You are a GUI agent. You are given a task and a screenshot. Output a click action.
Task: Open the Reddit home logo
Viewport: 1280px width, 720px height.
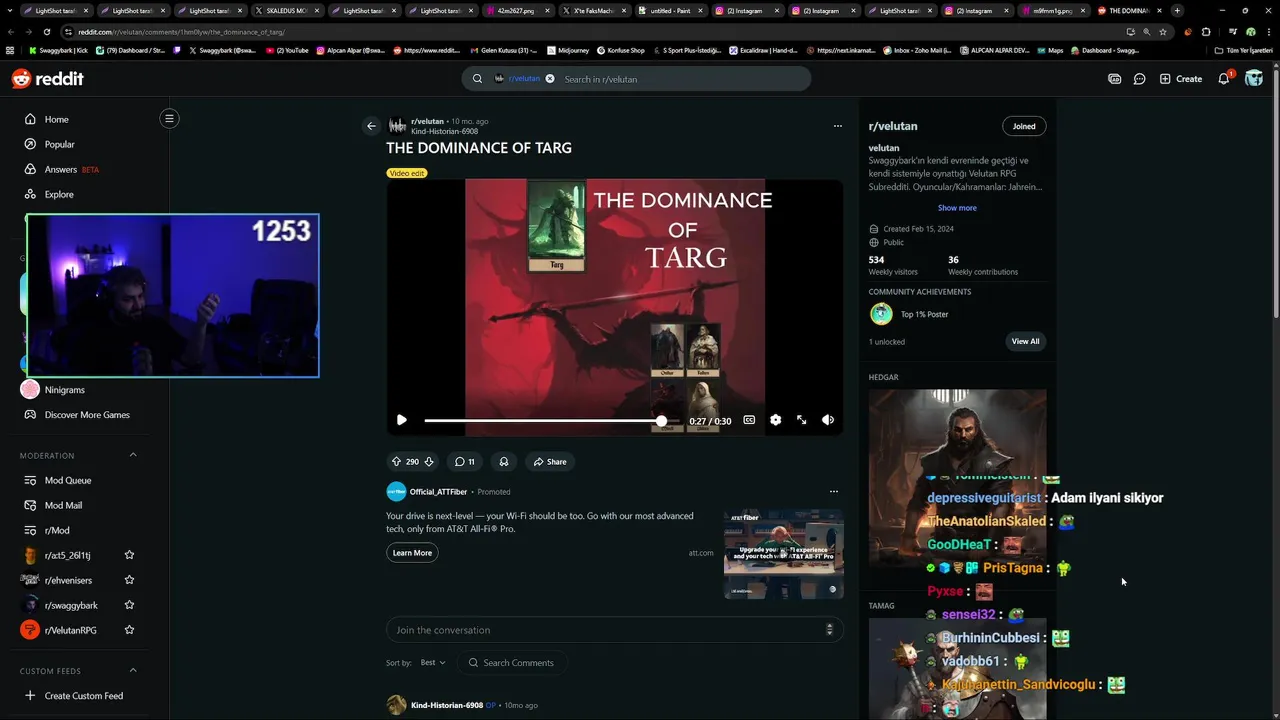47,79
